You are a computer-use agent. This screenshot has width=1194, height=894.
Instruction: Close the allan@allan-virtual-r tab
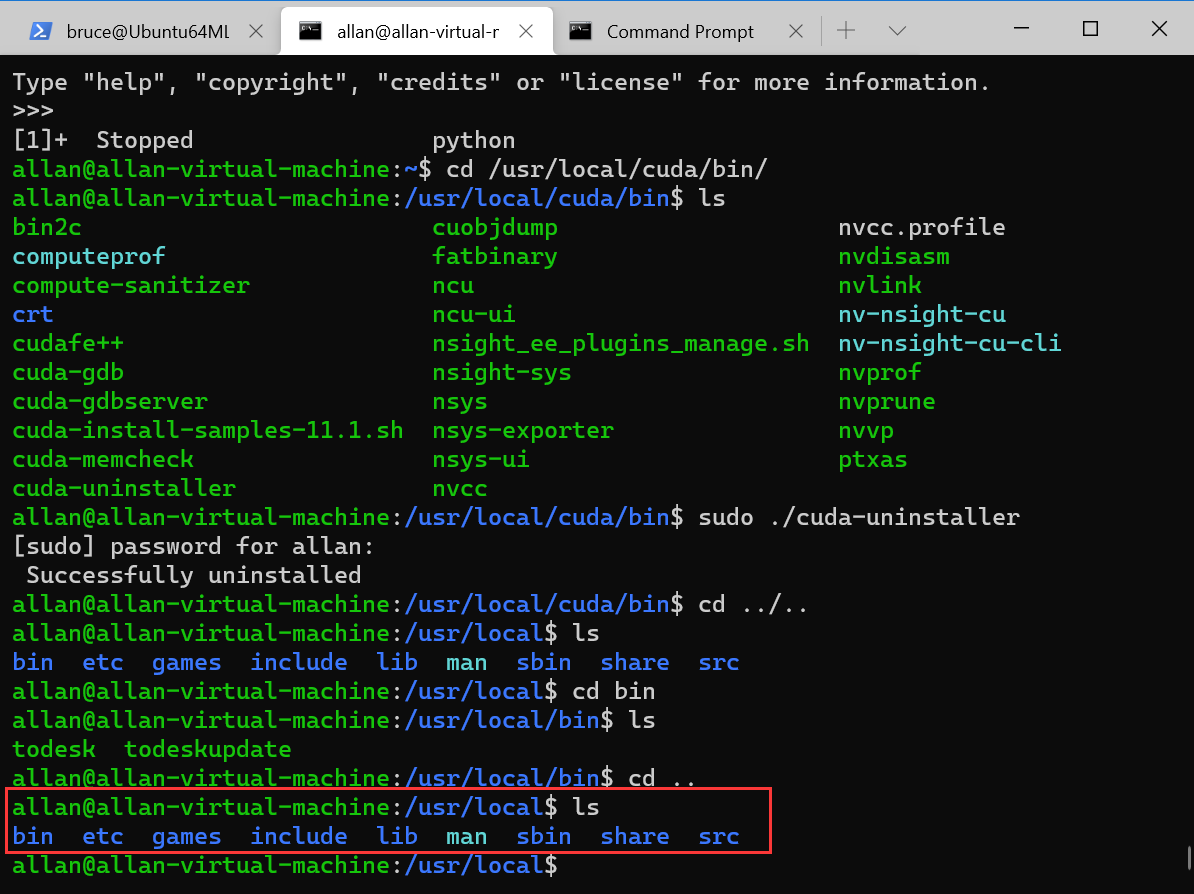526,31
